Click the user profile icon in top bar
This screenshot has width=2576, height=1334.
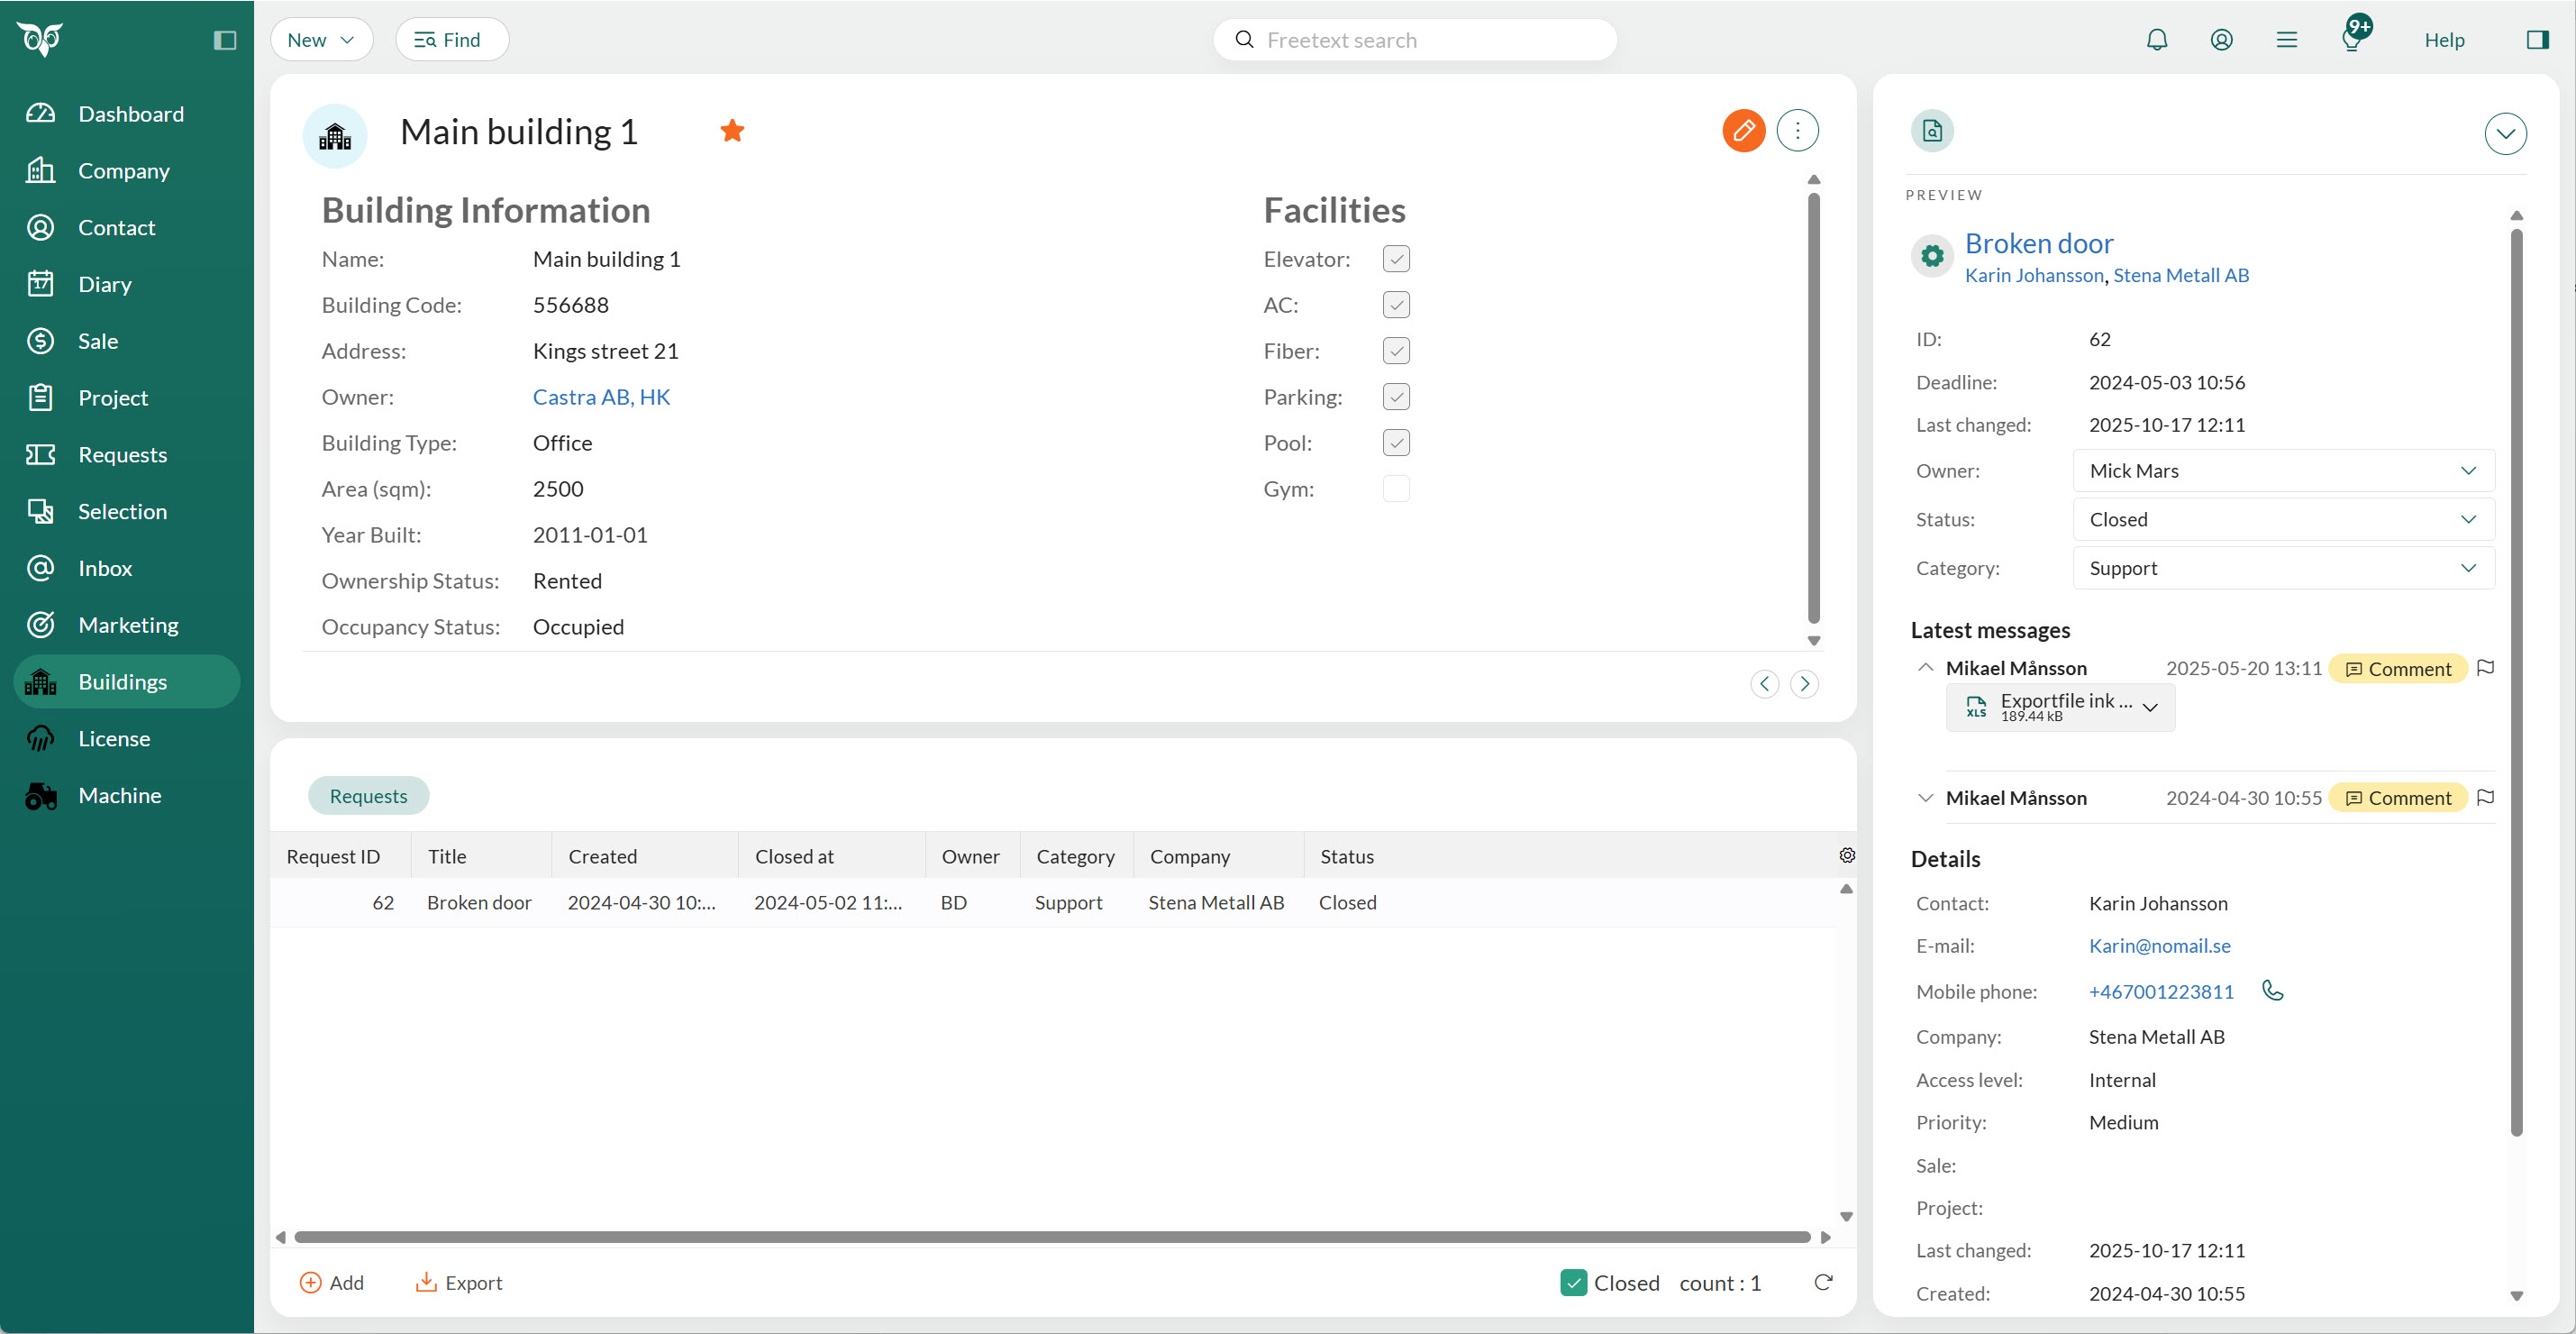click(x=2221, y=40)
